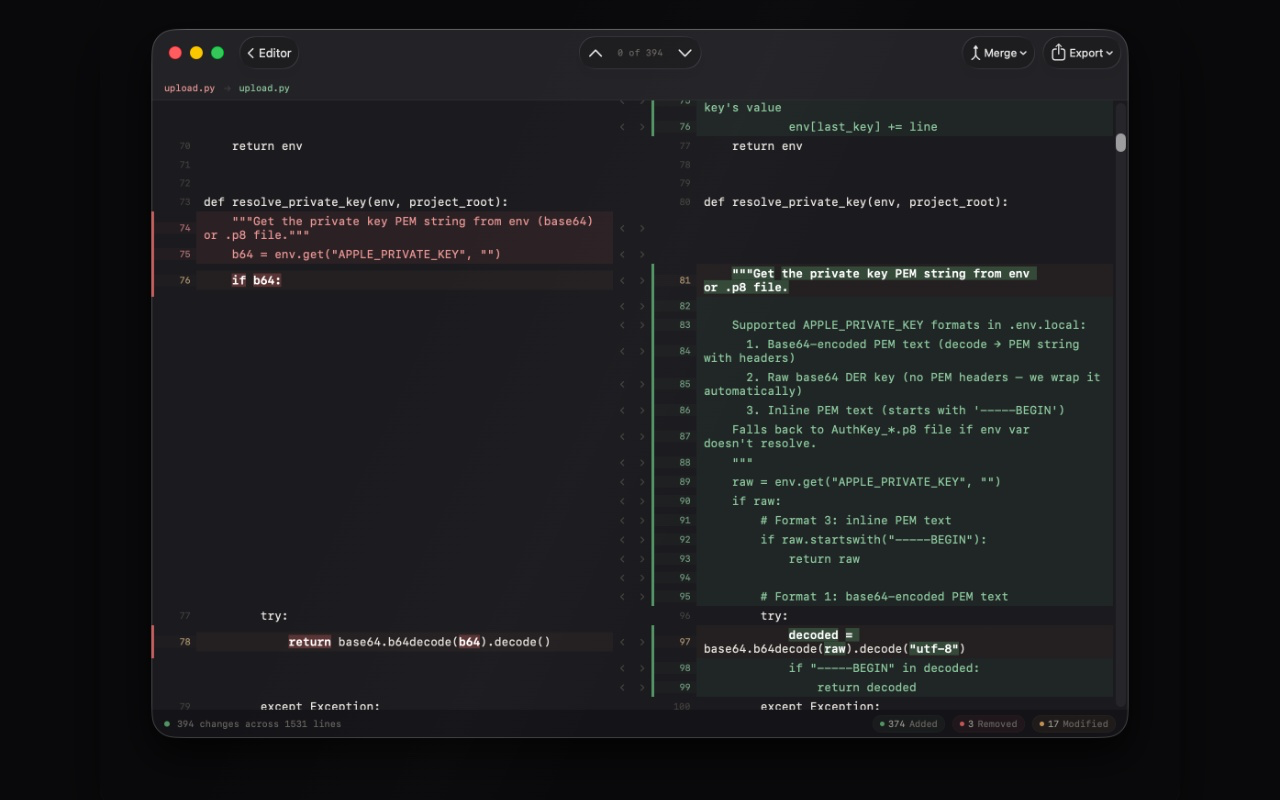1280x800 pixels.
Task: Click the added comment '# Format 1: base64-encoded PEM text'
Action: 884,597
